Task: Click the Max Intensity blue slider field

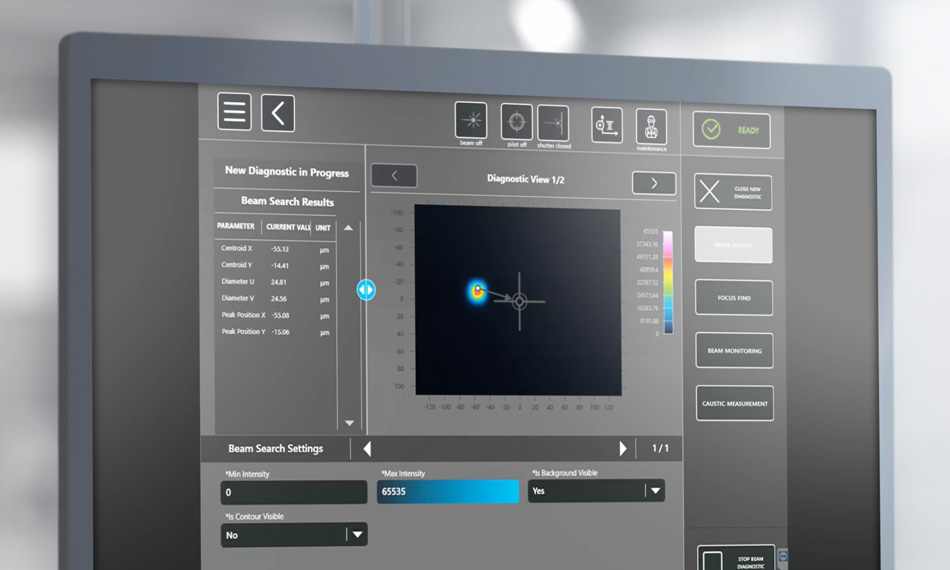Action: click(x=448, y=491)
